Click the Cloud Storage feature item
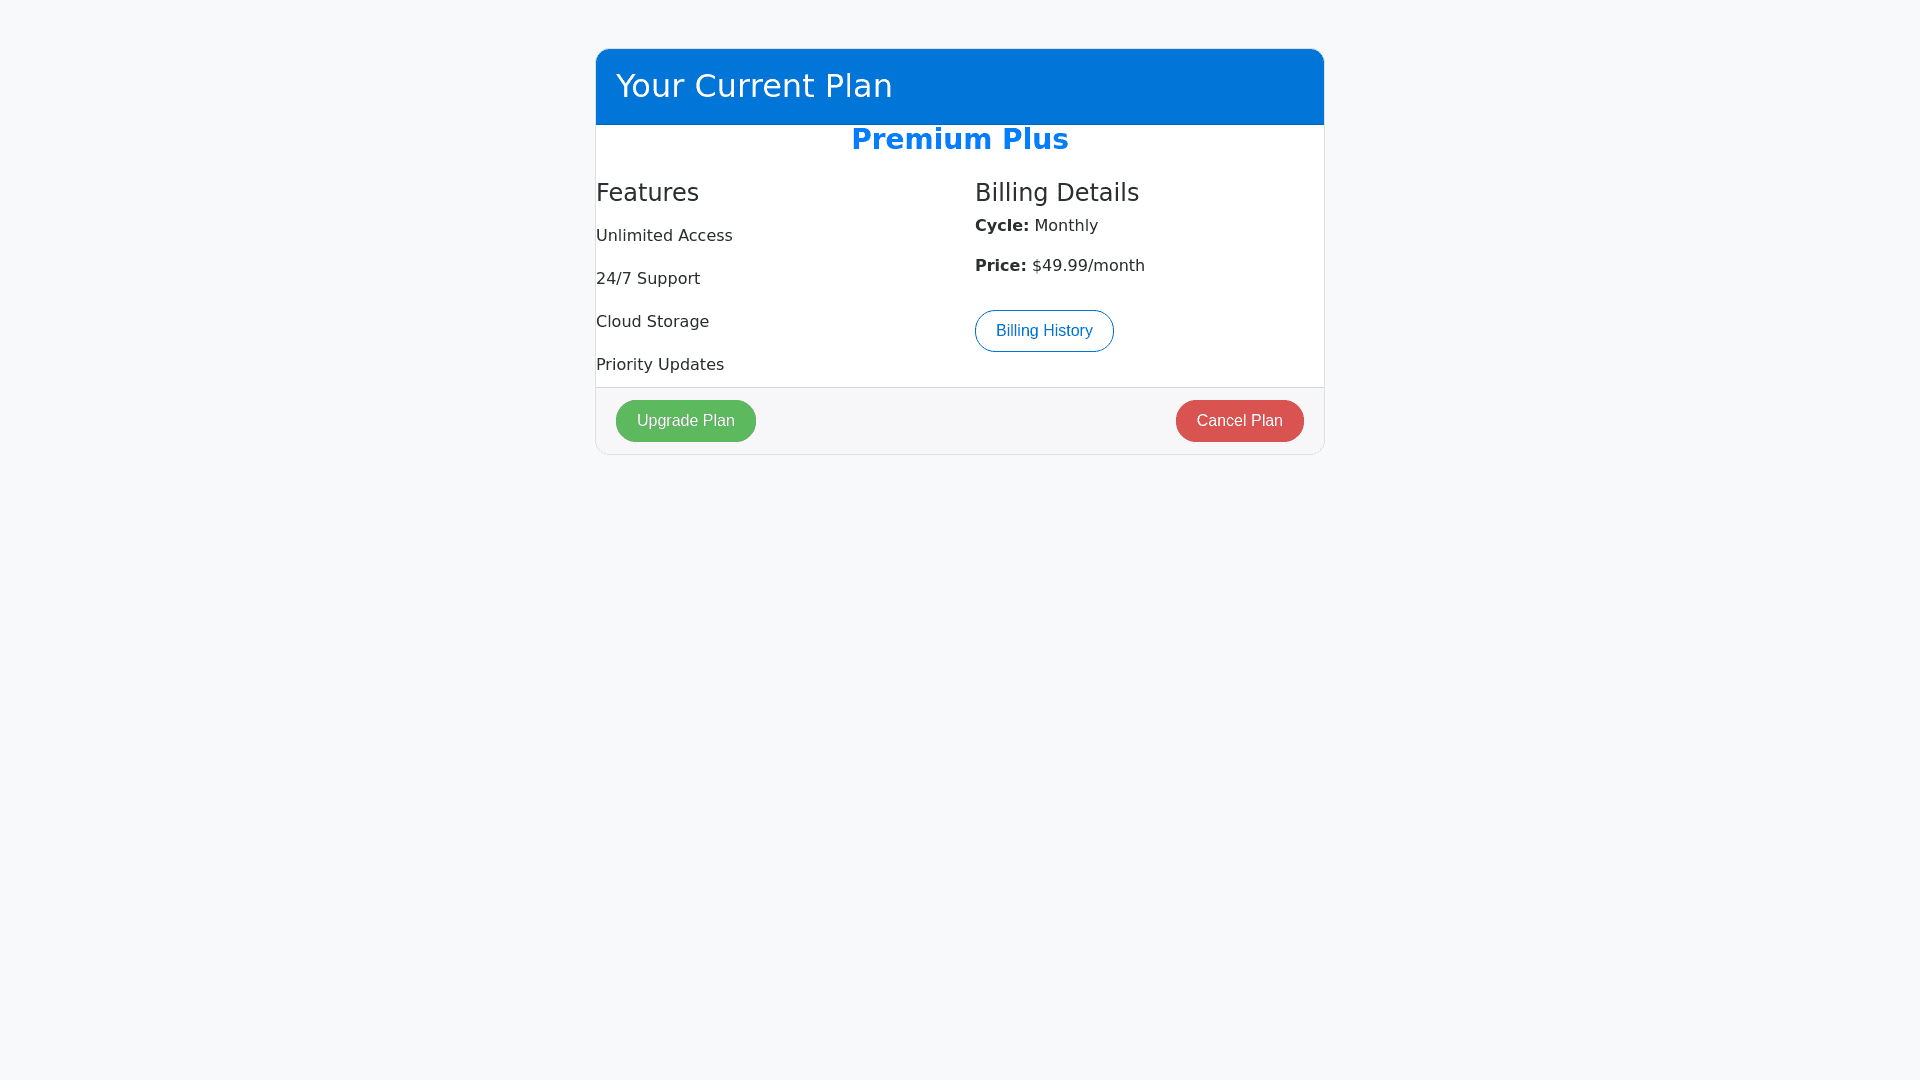This screenshot has width=1920, height=1080. coord(652,322)
